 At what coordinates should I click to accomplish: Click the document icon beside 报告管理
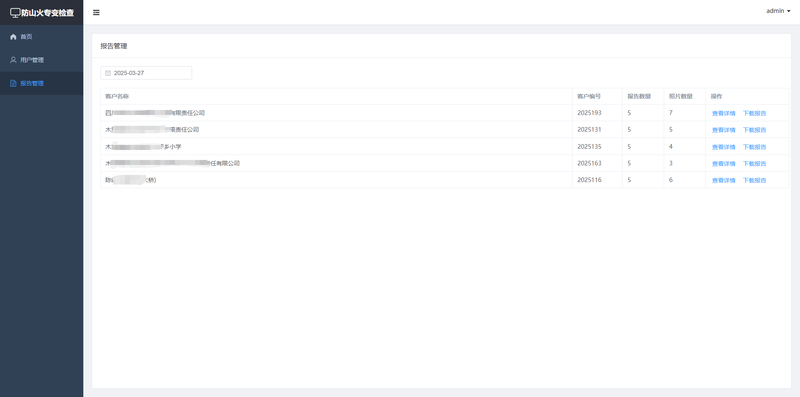pyautogui.click(x=13, y=83)
